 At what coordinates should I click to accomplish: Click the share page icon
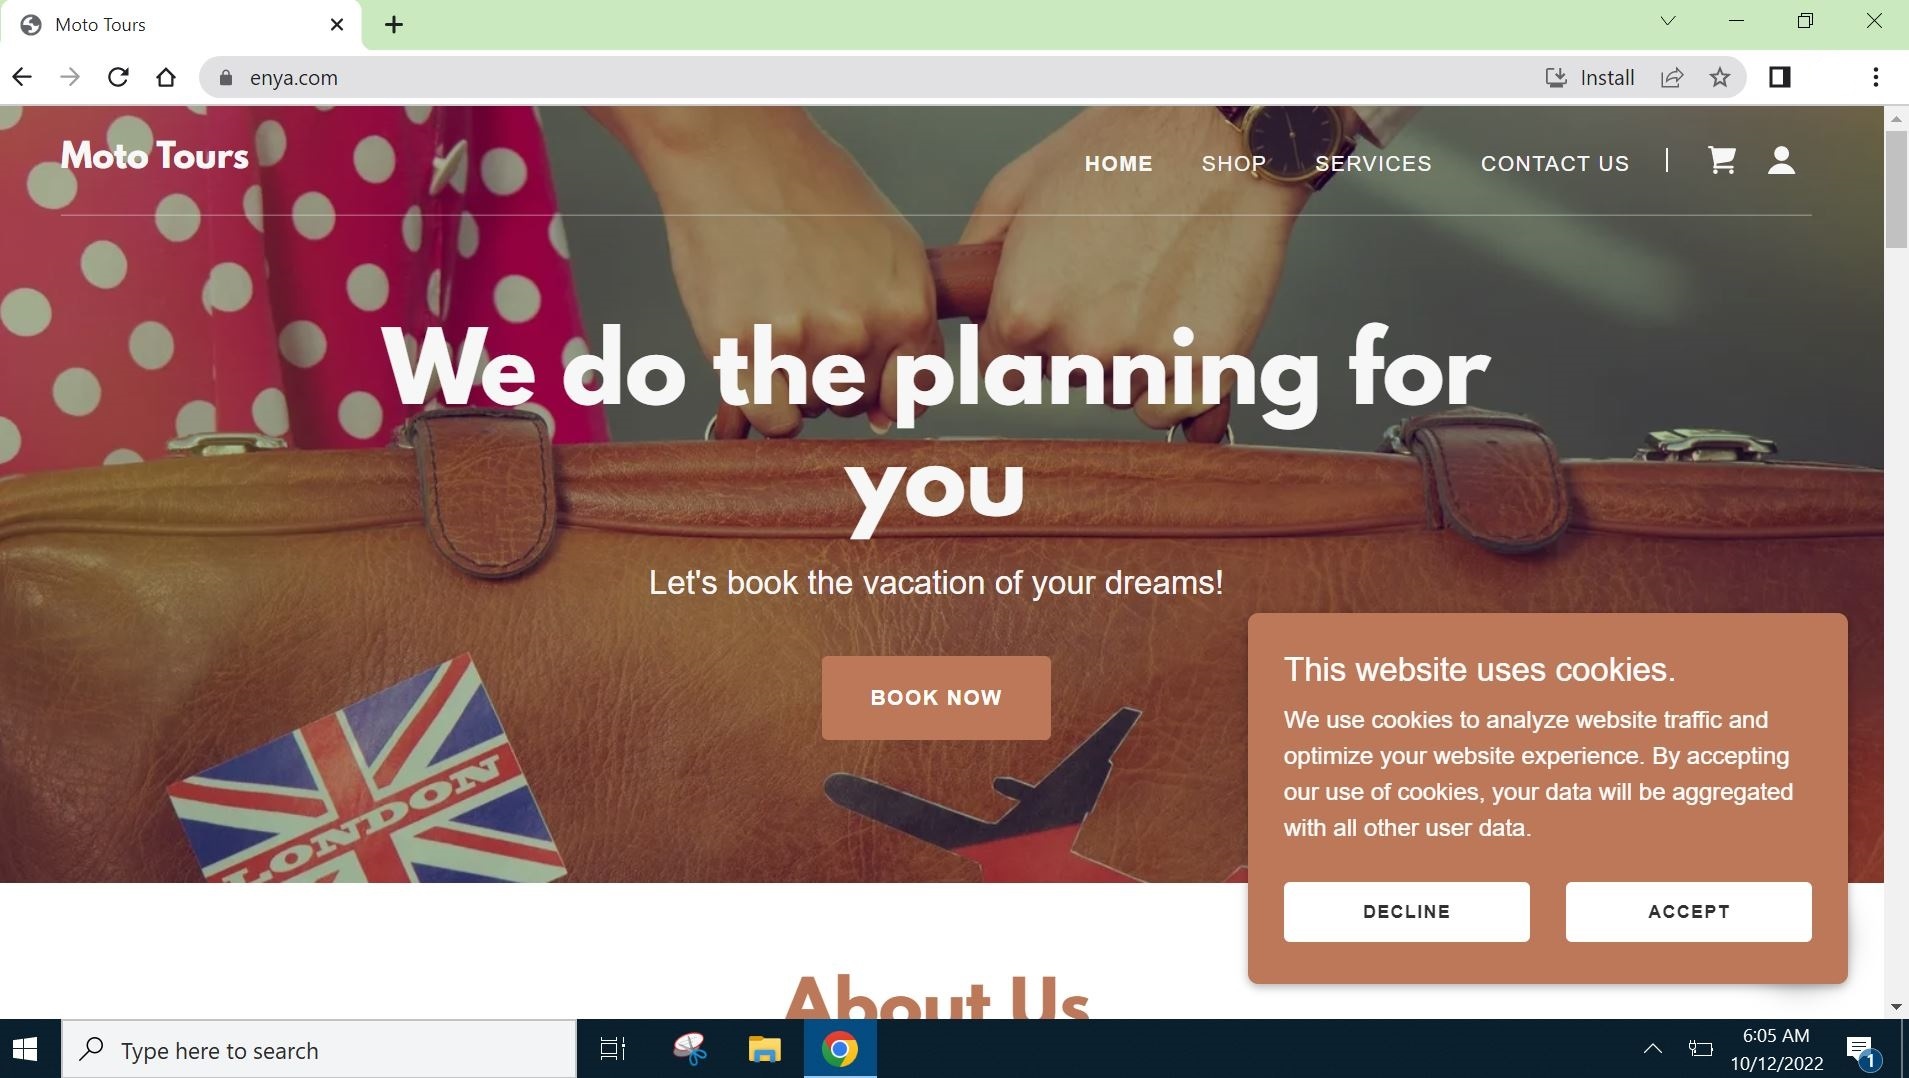click(x=1672, y=78)
